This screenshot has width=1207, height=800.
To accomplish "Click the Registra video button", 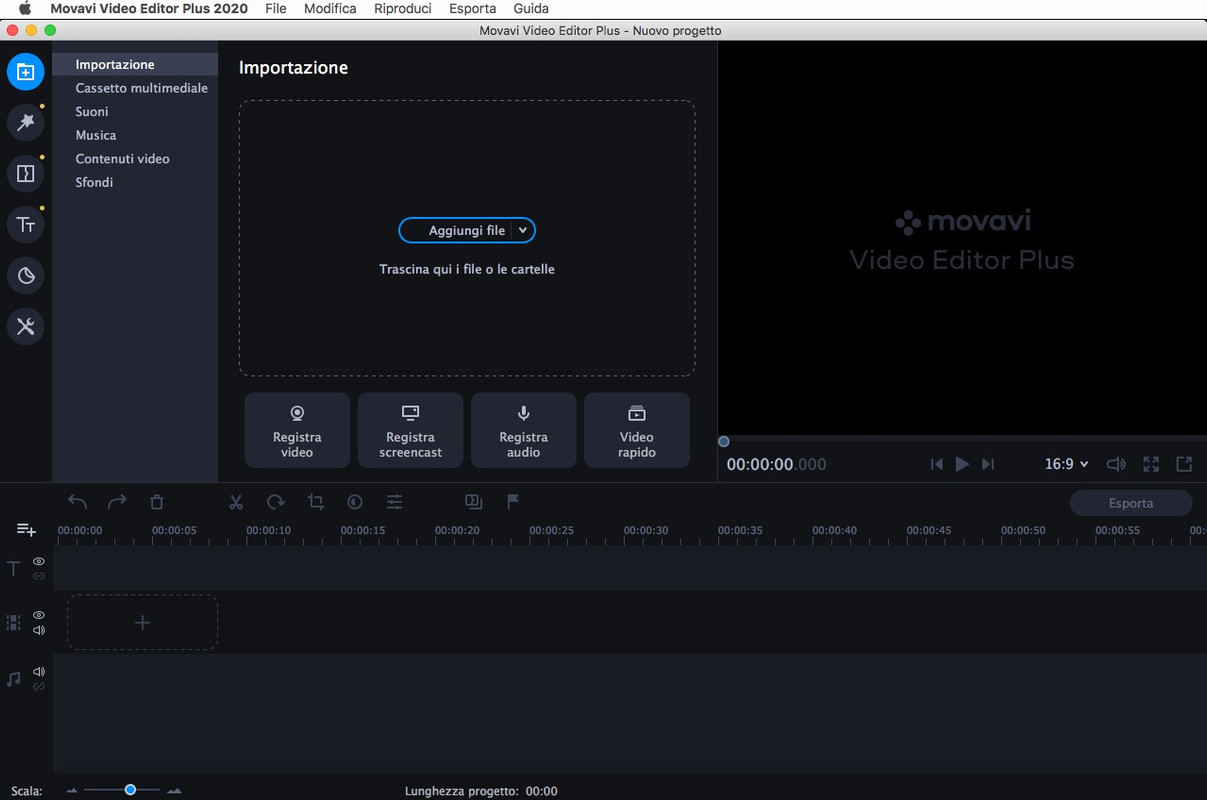I will [297, 430].
